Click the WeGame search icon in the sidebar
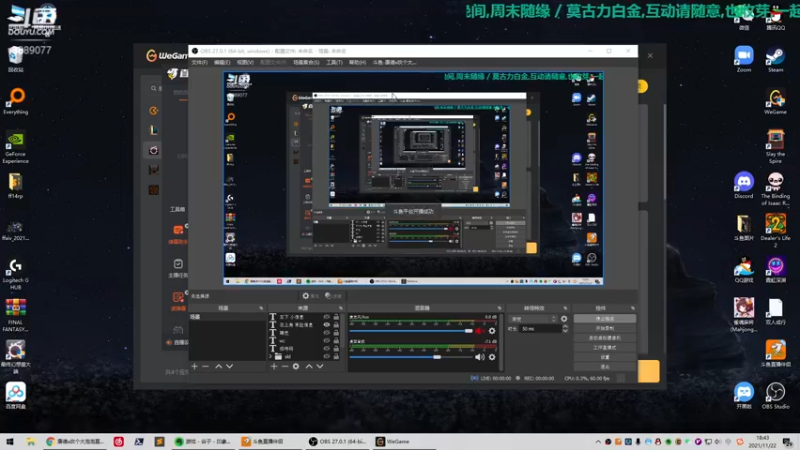Screen dimensions: 800x450 tap(154, 88)
